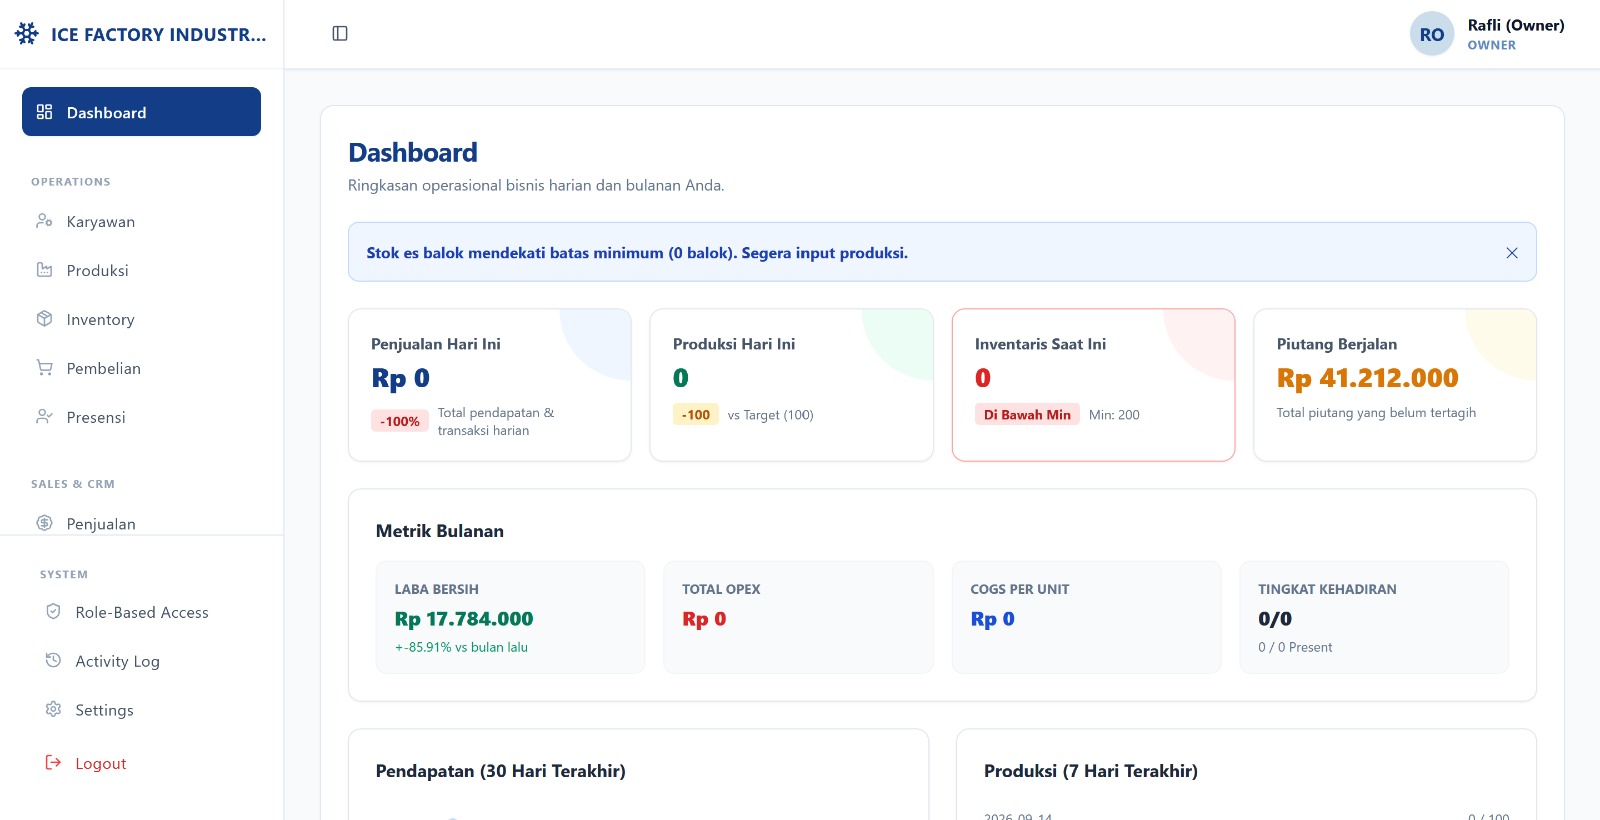Click the Karyawan people icon

coord(44,221)
